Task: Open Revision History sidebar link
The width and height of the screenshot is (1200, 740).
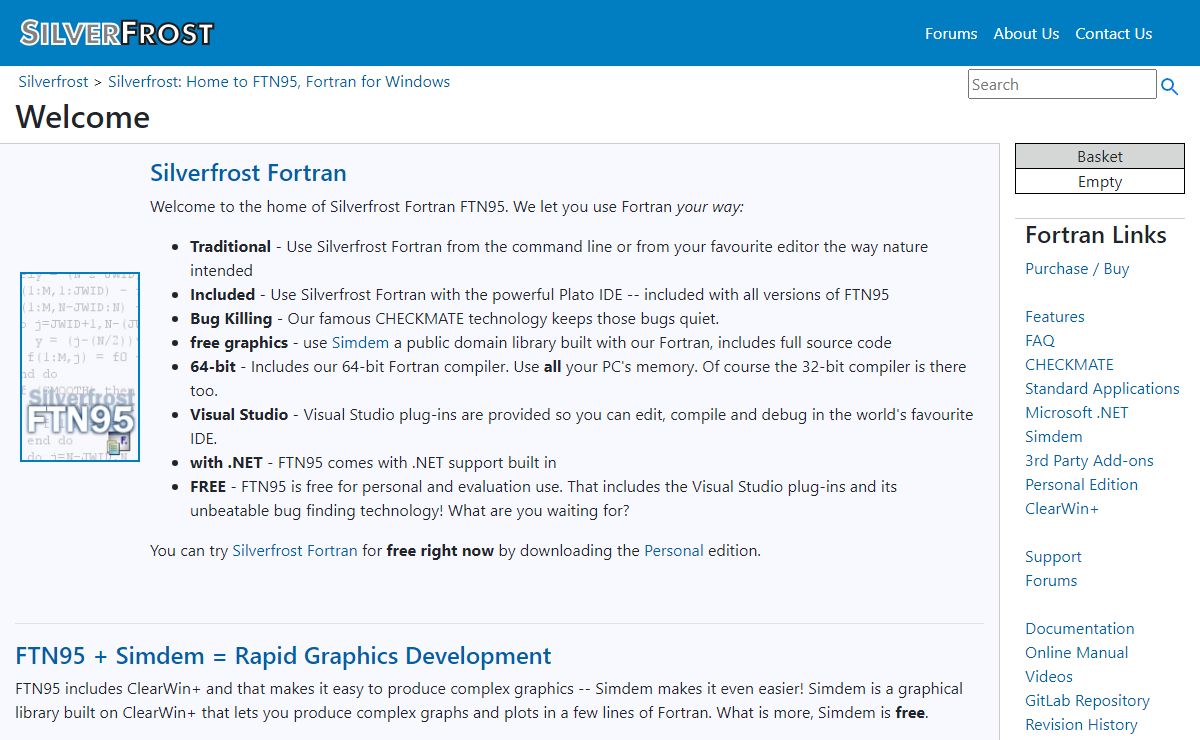Action: click(1081, 724)
